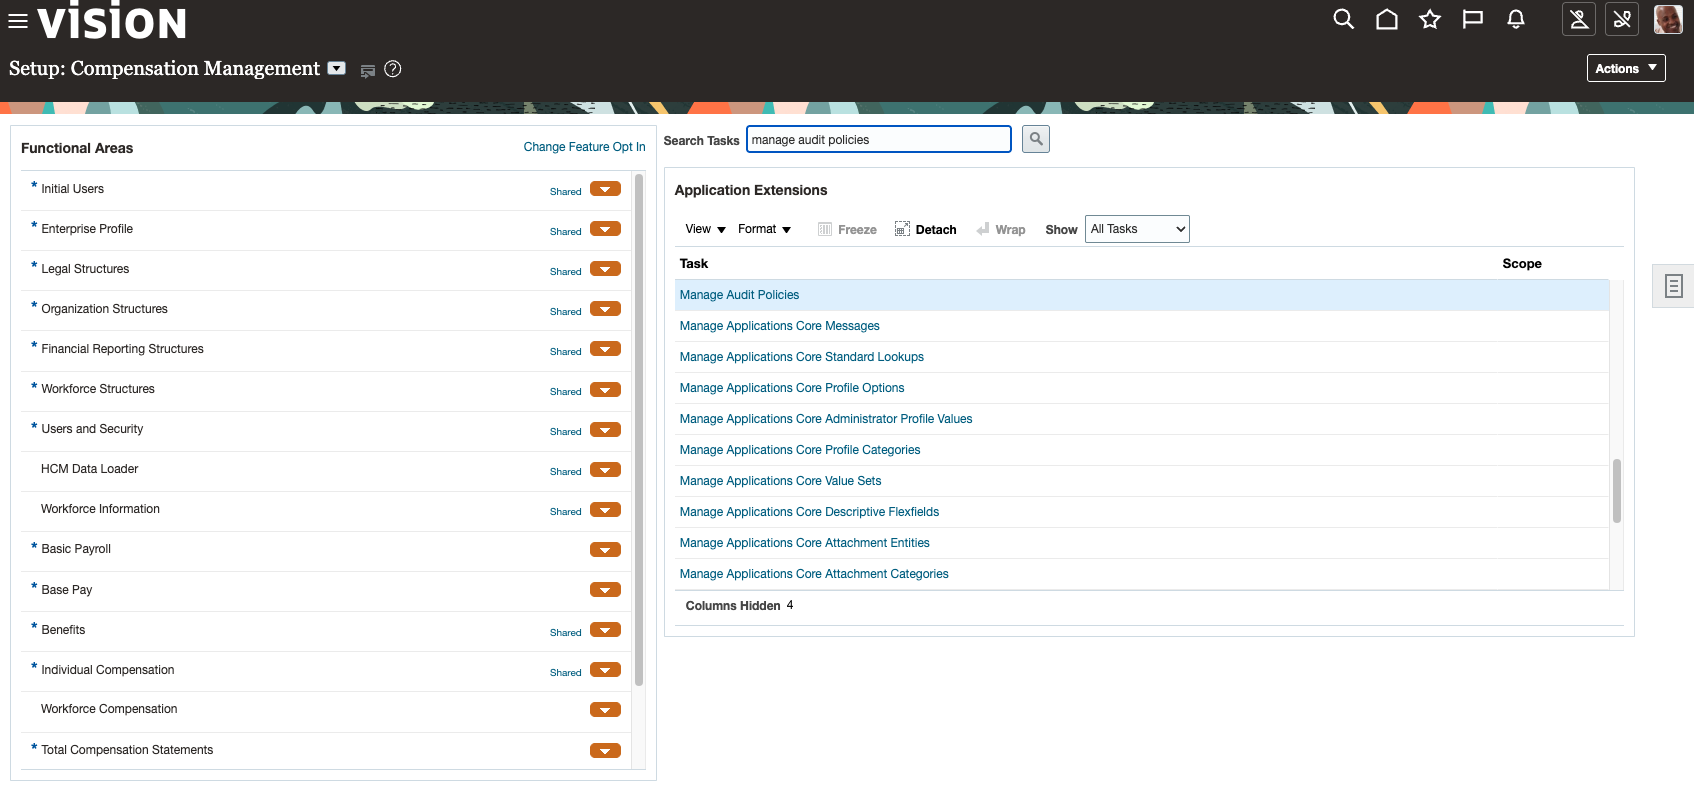Click the Scope column header

point(1521,264)
